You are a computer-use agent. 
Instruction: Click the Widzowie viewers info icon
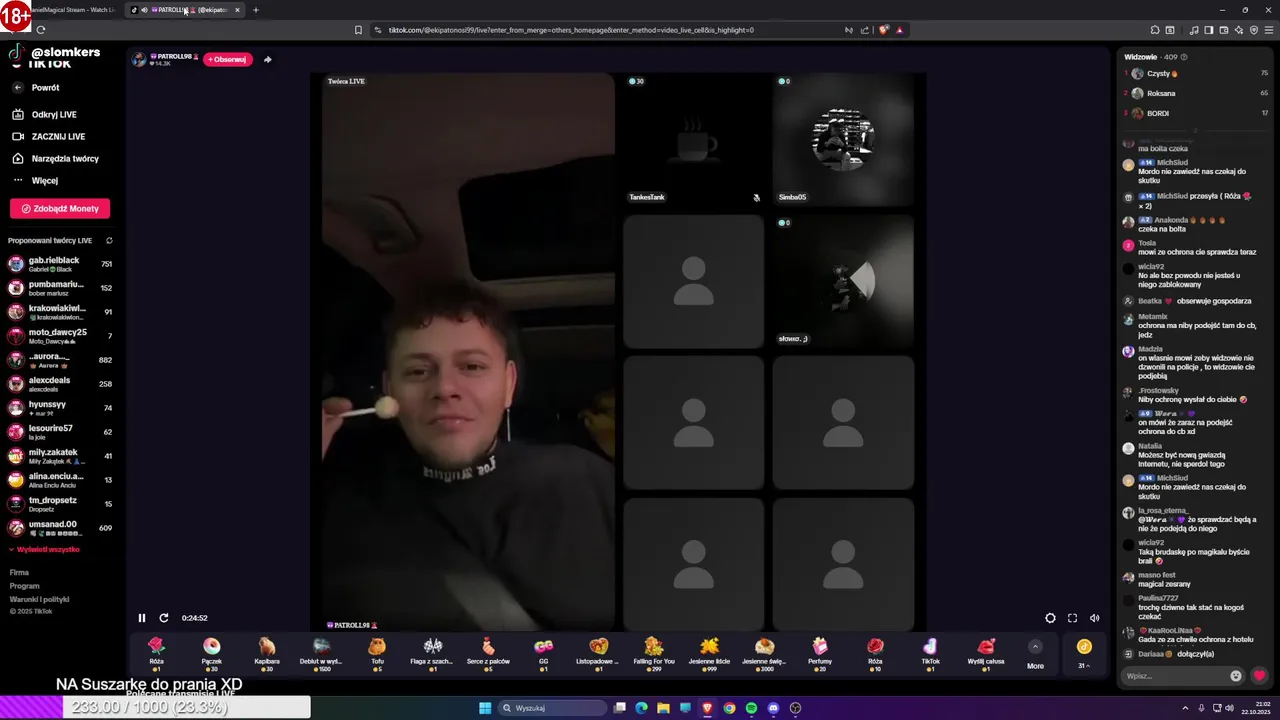point(1184,57)
